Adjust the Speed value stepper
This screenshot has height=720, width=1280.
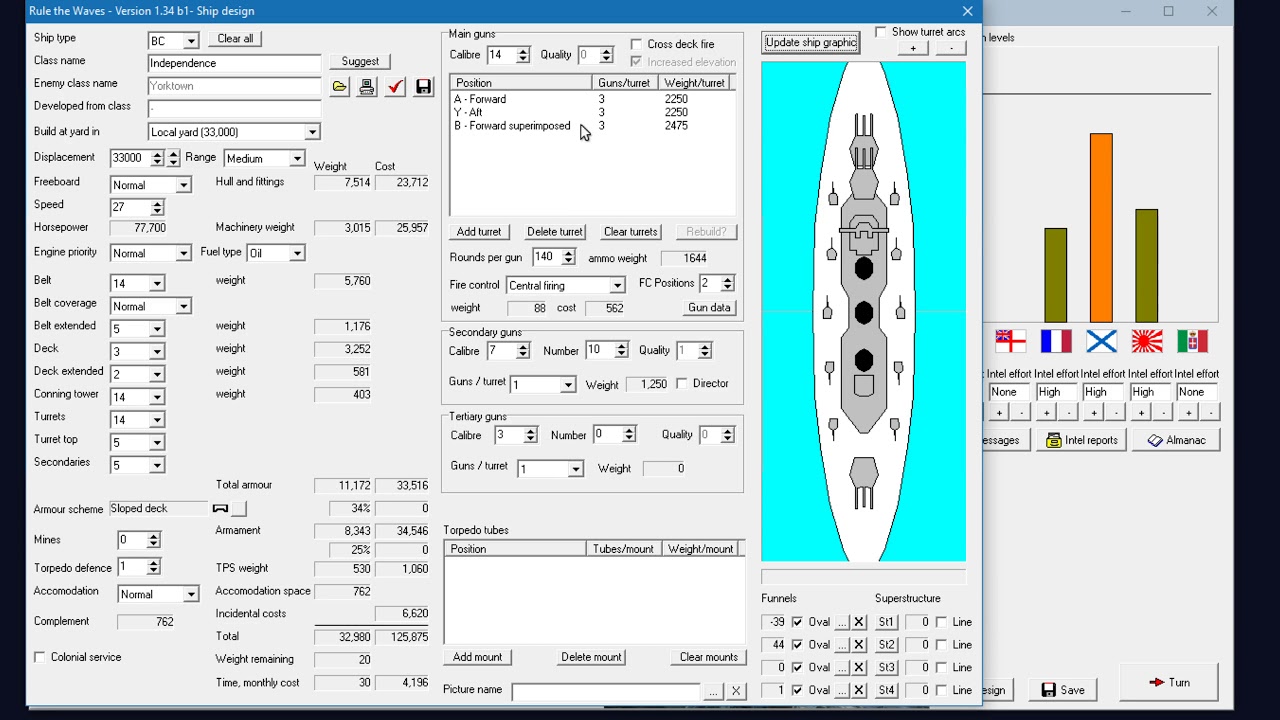[157, 208]
